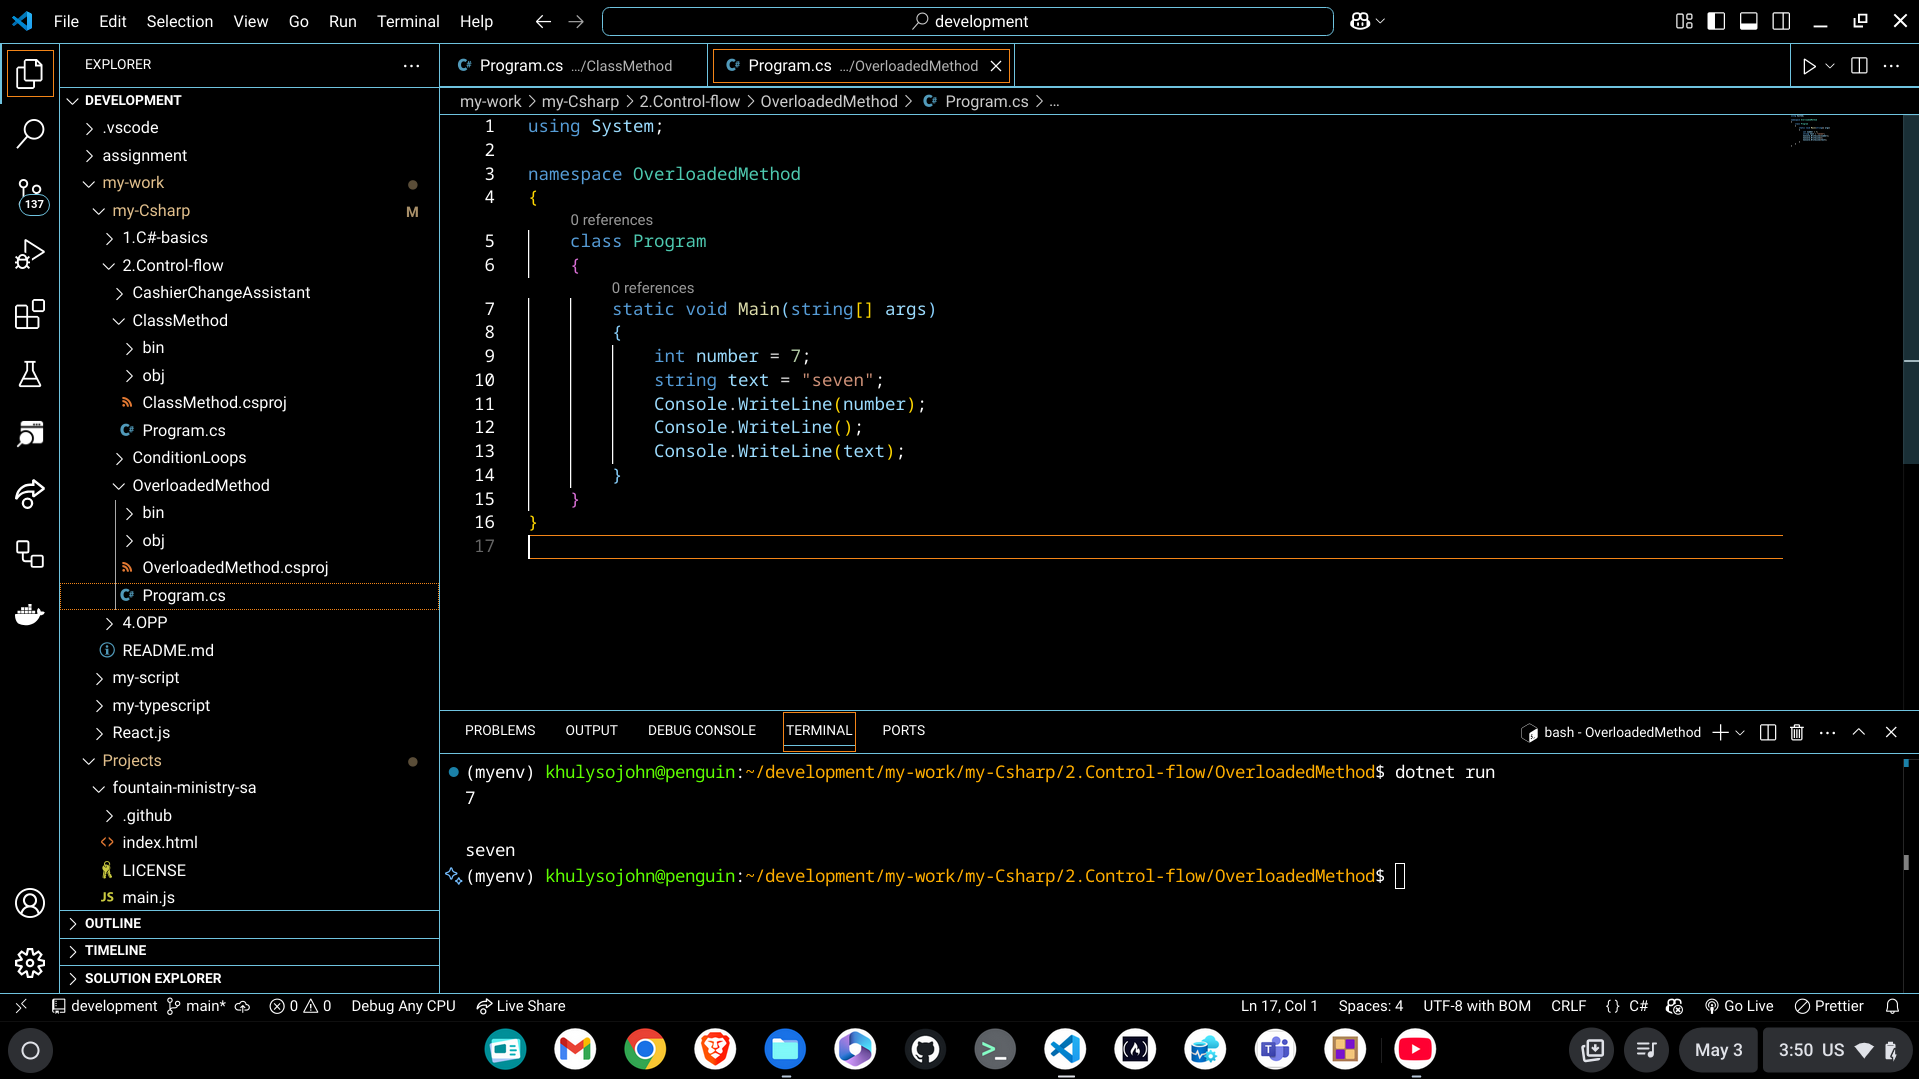The width and height of the screenshot is (1919, 1079).
Task: Toggle Go Live server in status bar
Action: [x=1739, y=1006]
